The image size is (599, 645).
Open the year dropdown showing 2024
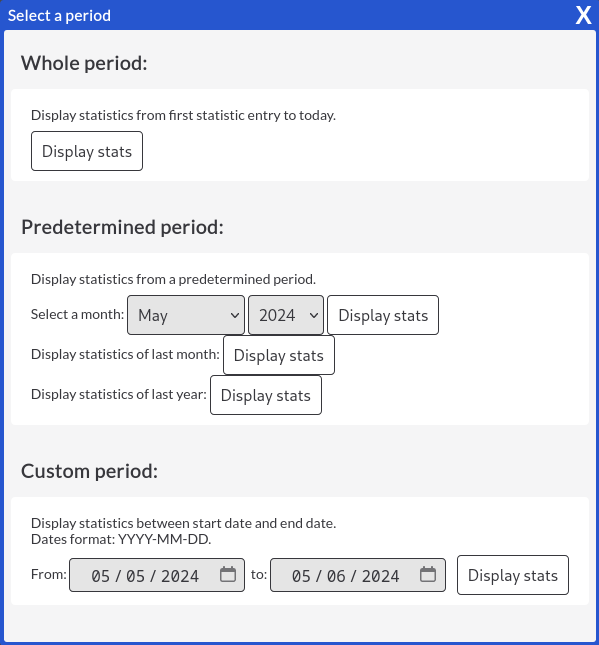[286, 315]
